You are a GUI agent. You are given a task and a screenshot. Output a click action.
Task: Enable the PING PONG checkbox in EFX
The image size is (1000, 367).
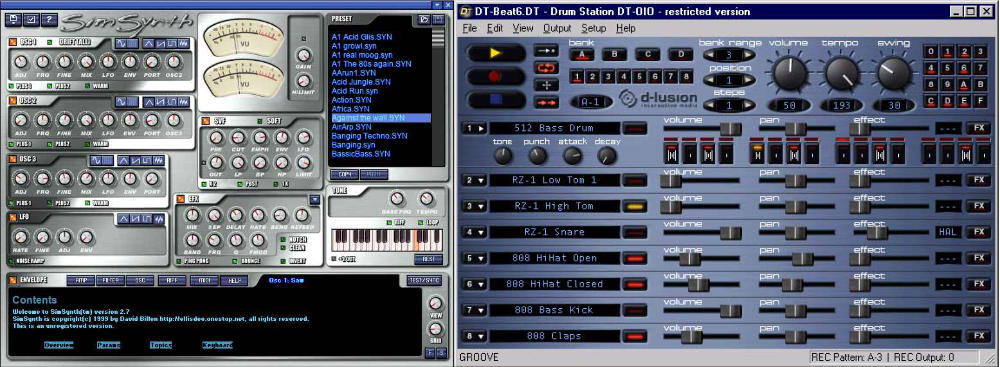coord(180,260)
